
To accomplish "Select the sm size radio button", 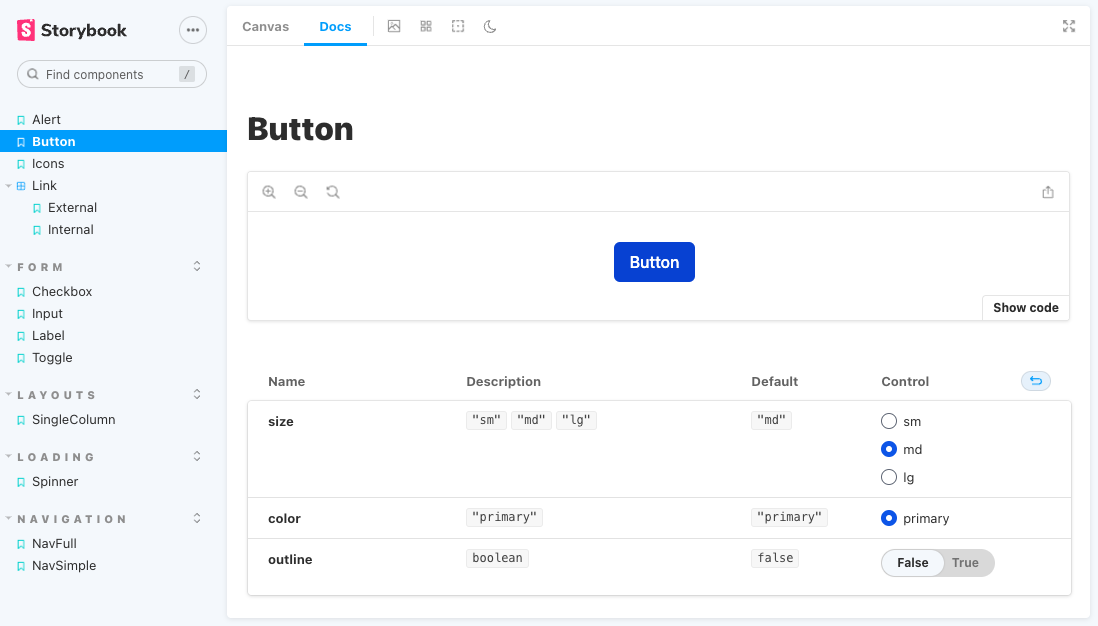I will (889, 421).
